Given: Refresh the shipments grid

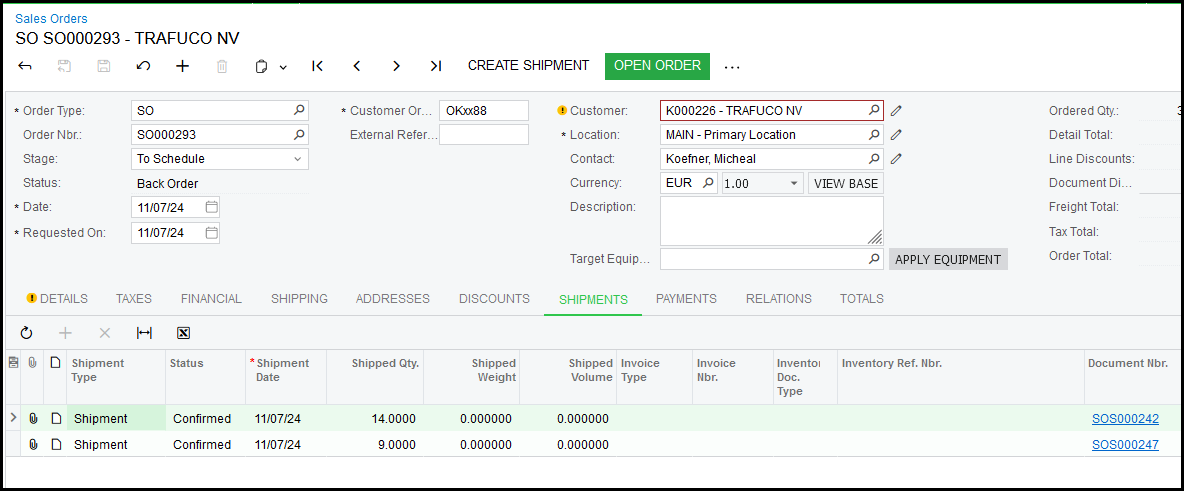Looking at the screenshot, I should point(26,333).
